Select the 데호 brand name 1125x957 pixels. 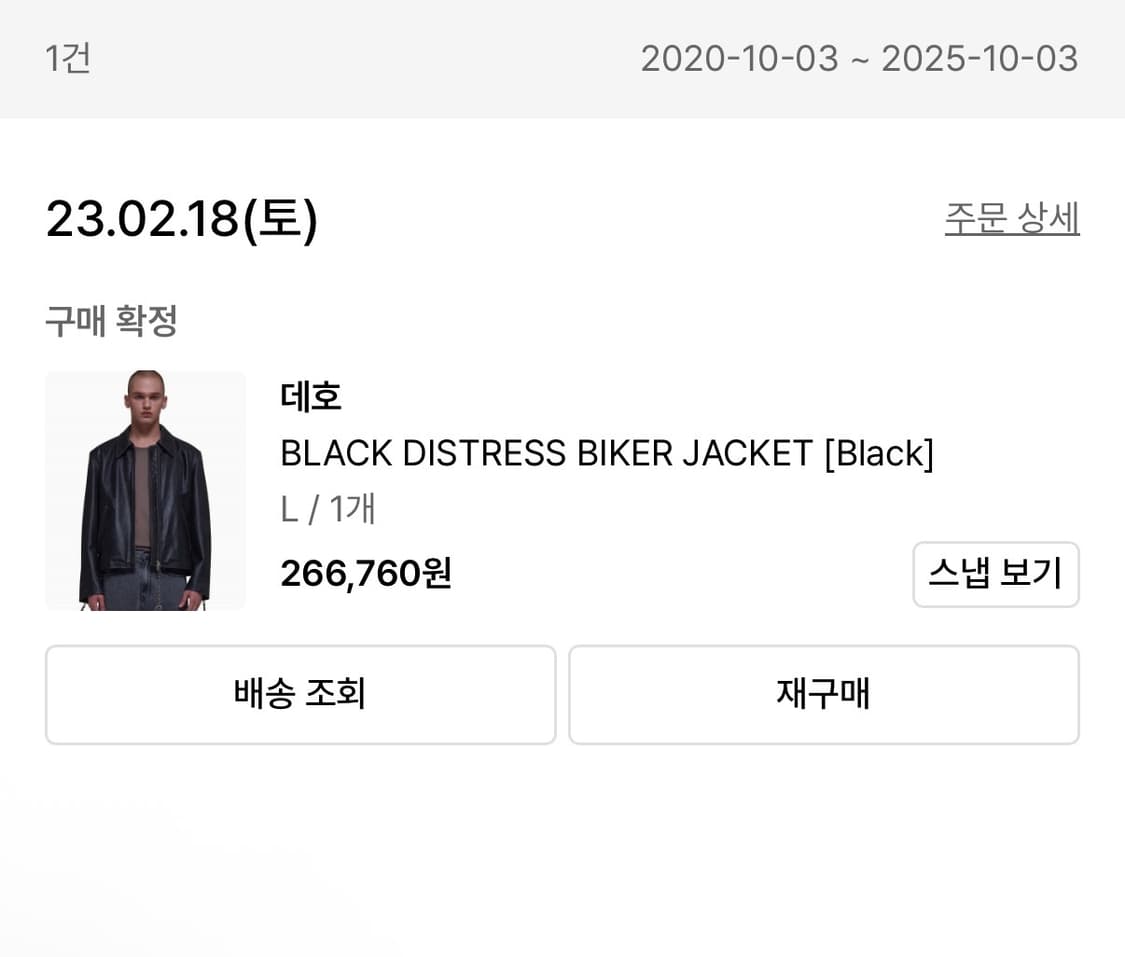[x=311, y=397]
